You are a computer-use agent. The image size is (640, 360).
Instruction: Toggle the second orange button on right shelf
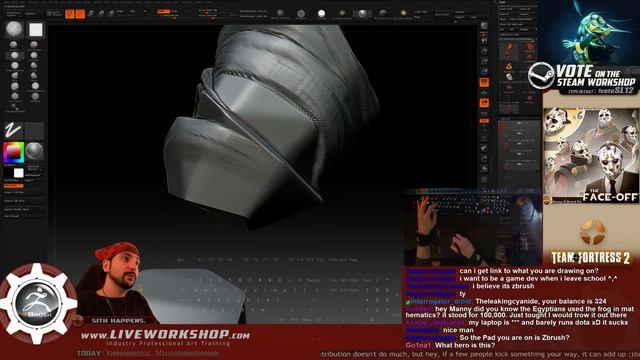coord(484,102)
